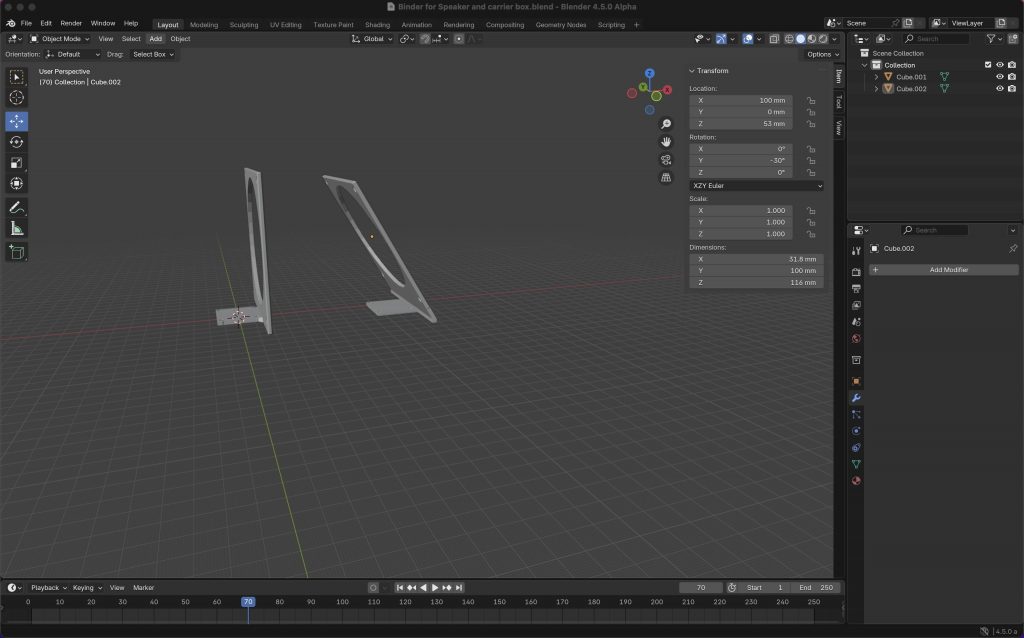Click the zoom magnifier viewport icon

(x=666, y=124)
